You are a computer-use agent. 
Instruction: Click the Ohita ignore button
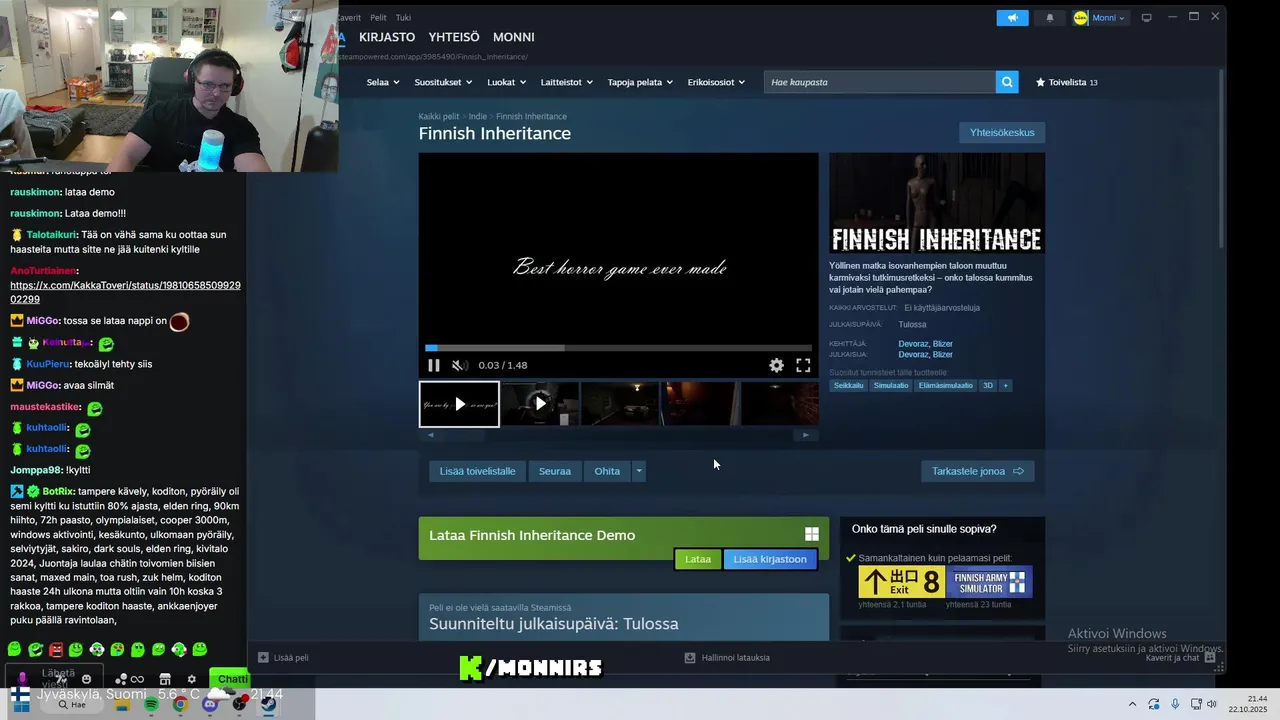tap(607, 471)
